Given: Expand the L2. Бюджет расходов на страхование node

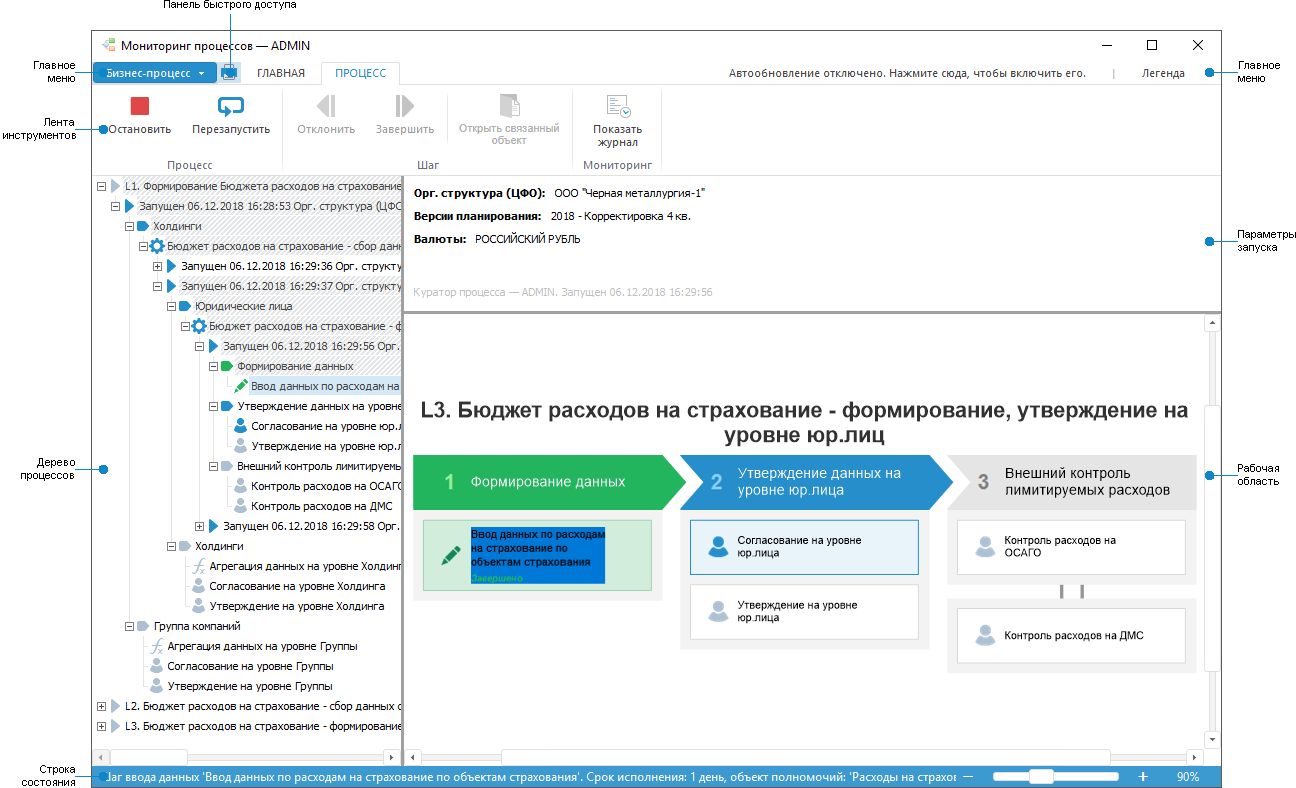Looking at the screenshot, I should [x=100, y=706].
